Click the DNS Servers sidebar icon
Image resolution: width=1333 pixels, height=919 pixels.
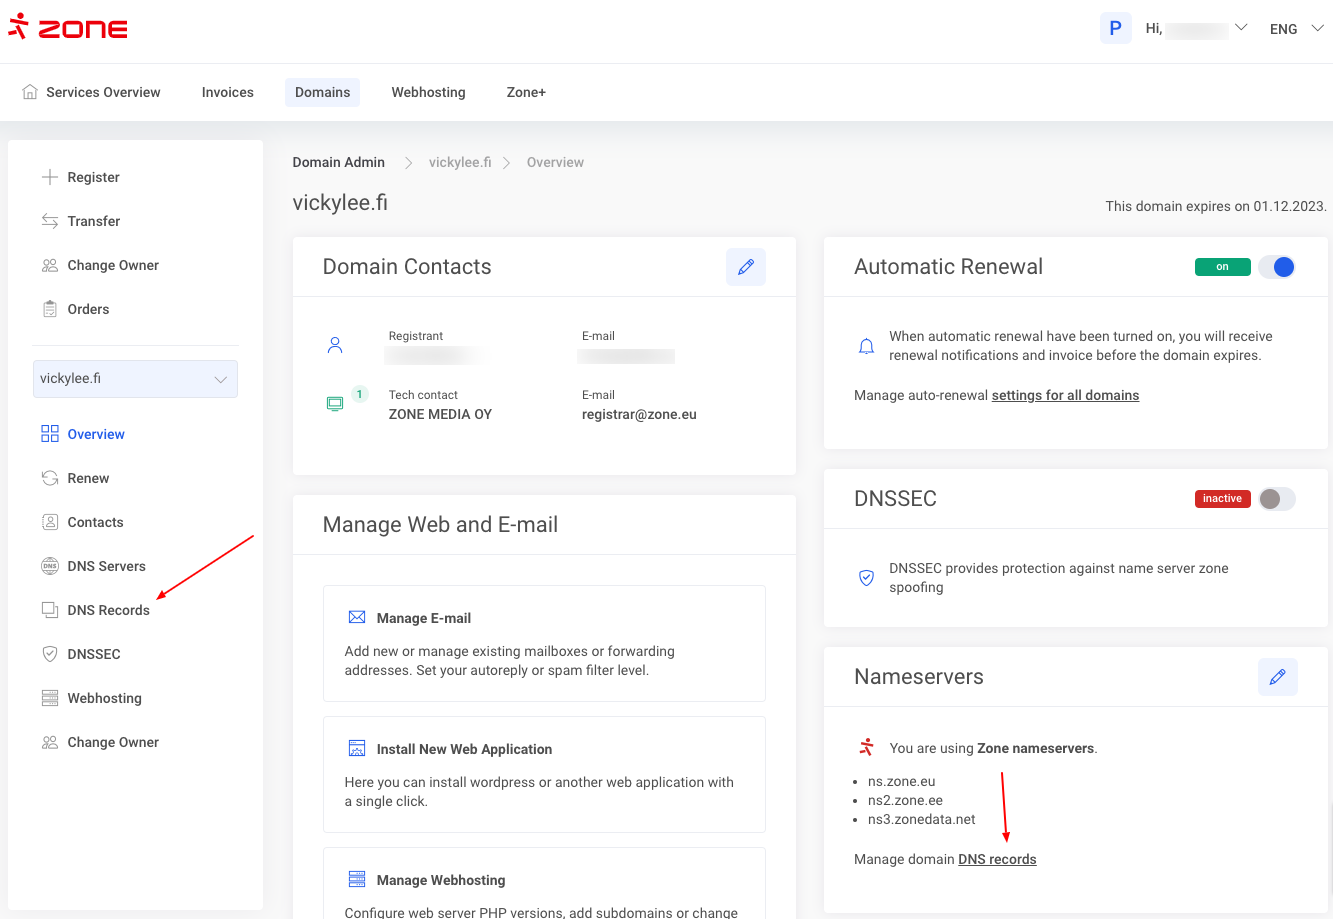coord(50,566)
